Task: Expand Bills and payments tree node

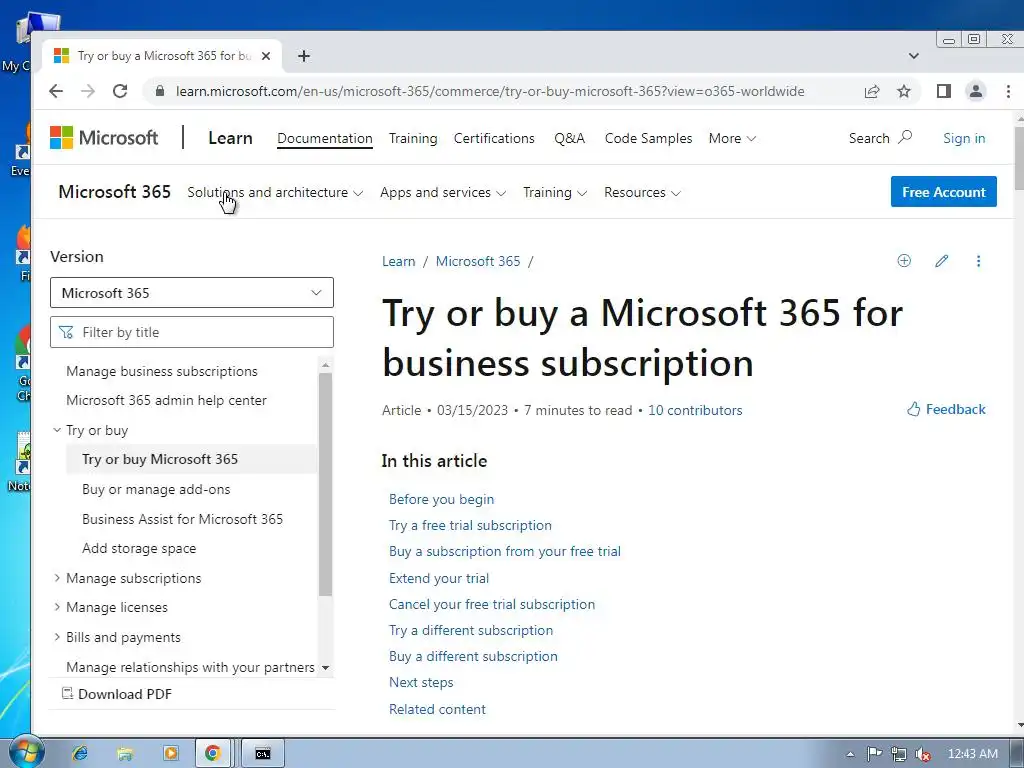Action: pyautogui.click(x=57, y=637)
